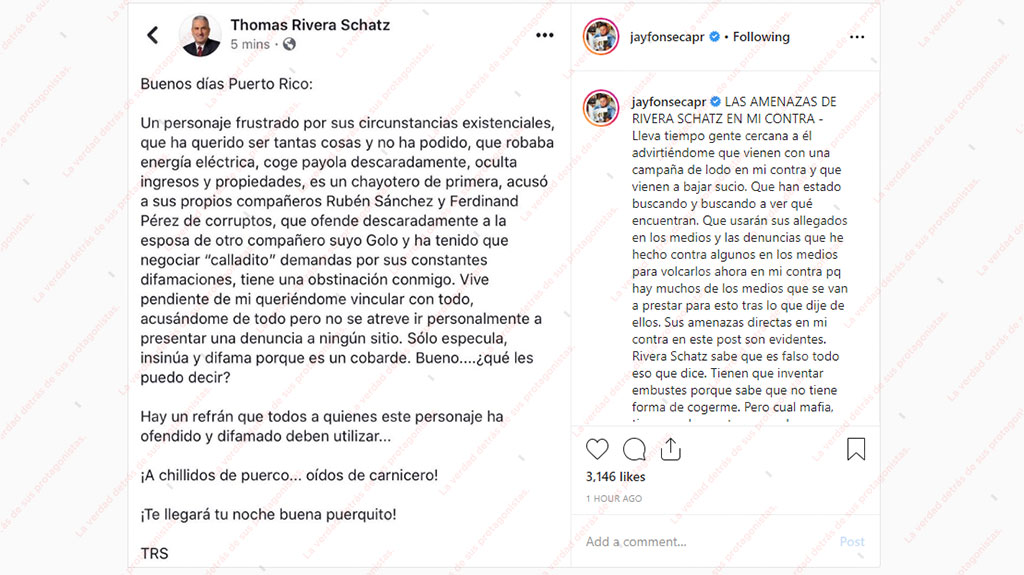
Task: Open jayfonsecapr username in Instagram header
Action: [x=667, y=37]
